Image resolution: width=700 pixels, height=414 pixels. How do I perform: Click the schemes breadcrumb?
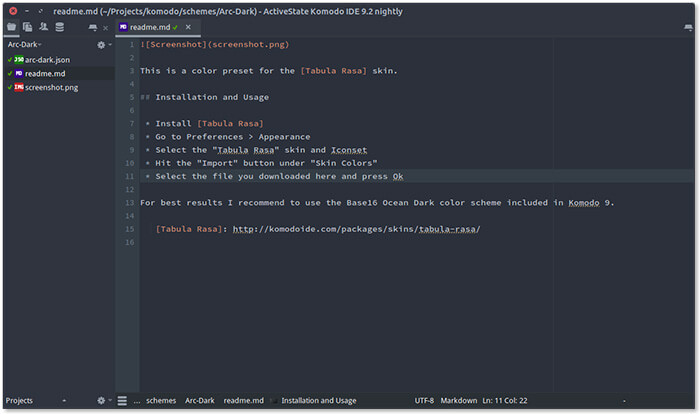pyautogui.click(x=161, y=401)
